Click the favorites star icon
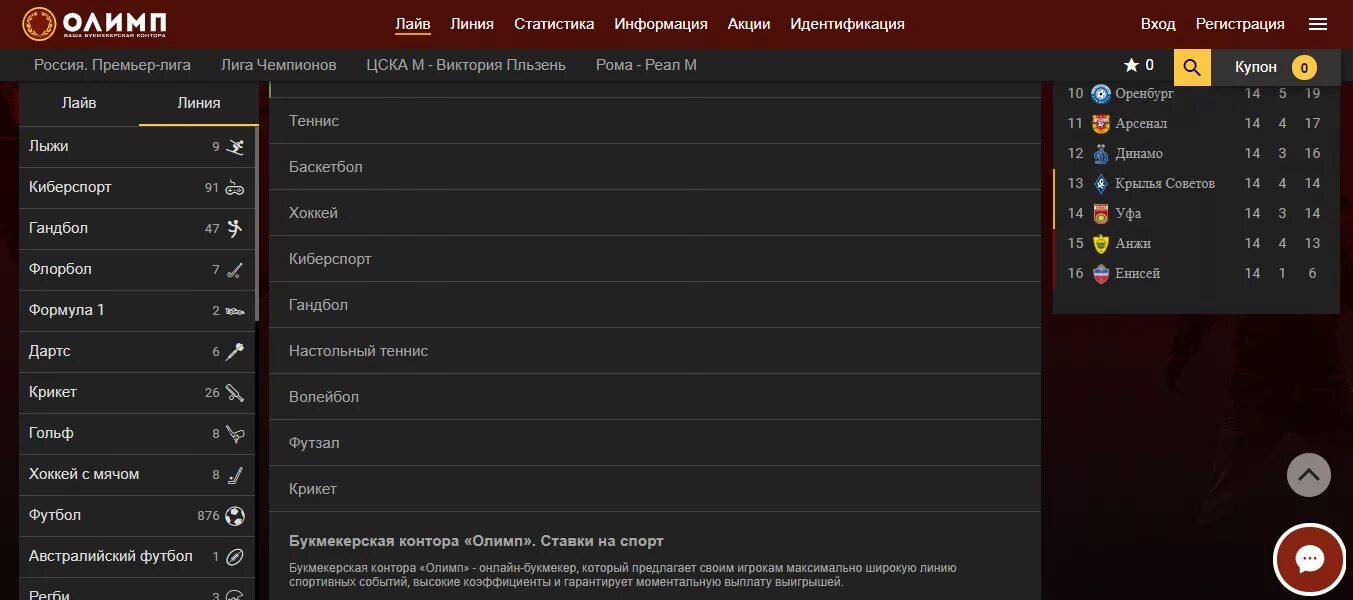The image size is (1353, 600). coord(1132,65)
